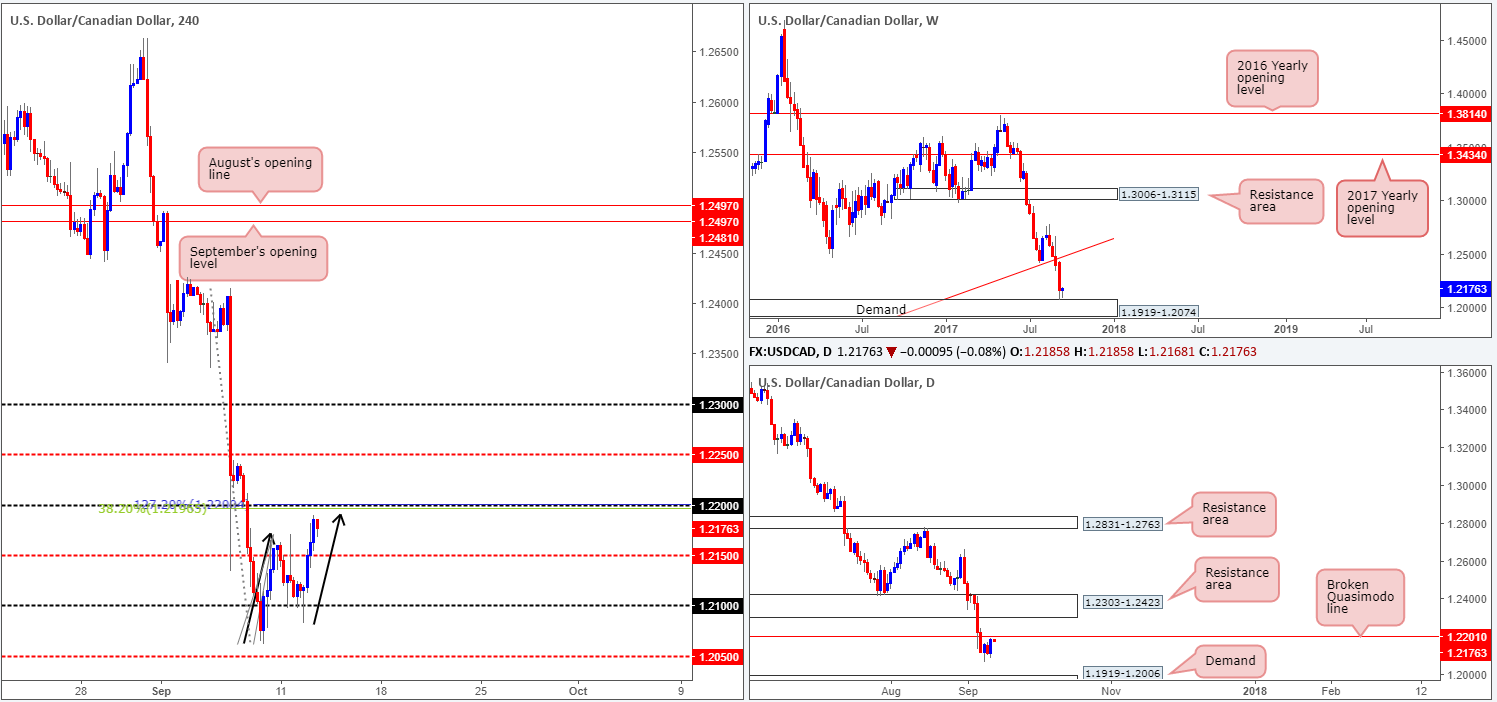Click '2019' on the weekly time axis
This screenshot has width=1497, height=702.
[1286, 328]
